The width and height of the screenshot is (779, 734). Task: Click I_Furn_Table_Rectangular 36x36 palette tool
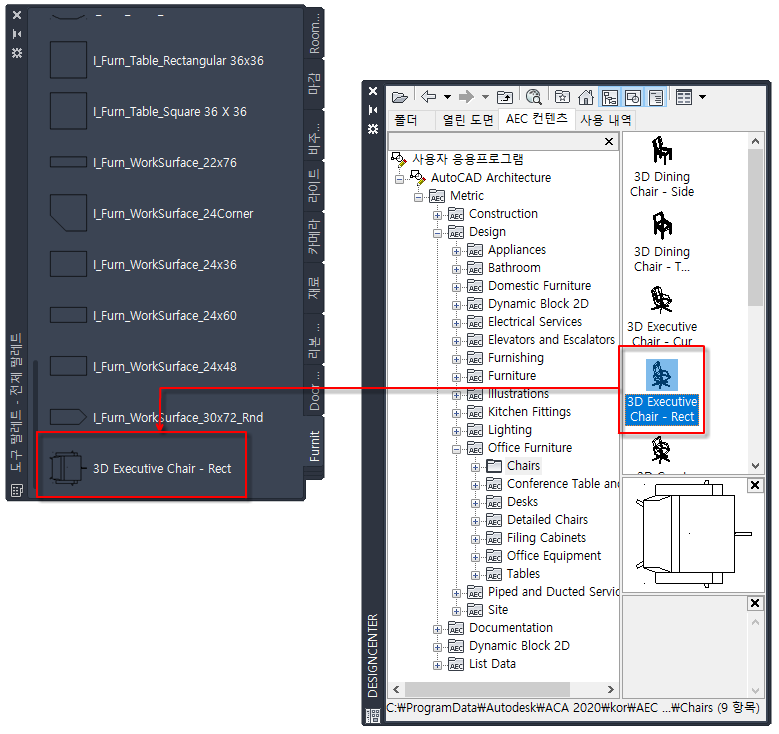point(157,60)
